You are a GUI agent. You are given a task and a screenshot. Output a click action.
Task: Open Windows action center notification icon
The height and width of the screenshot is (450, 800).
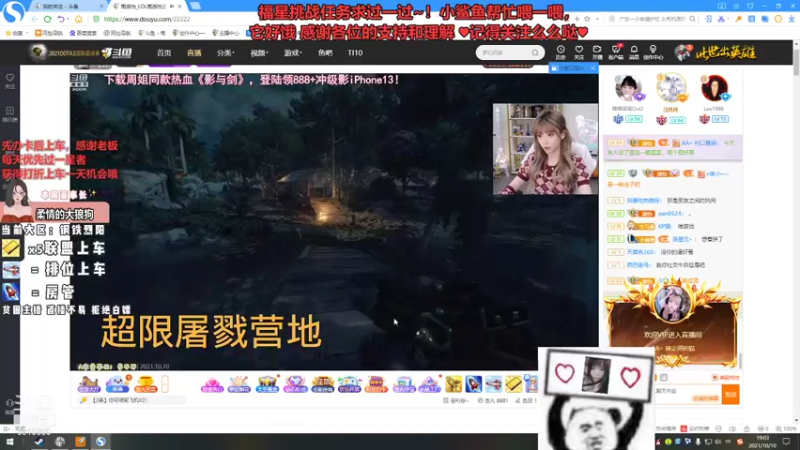click(787, 442)
